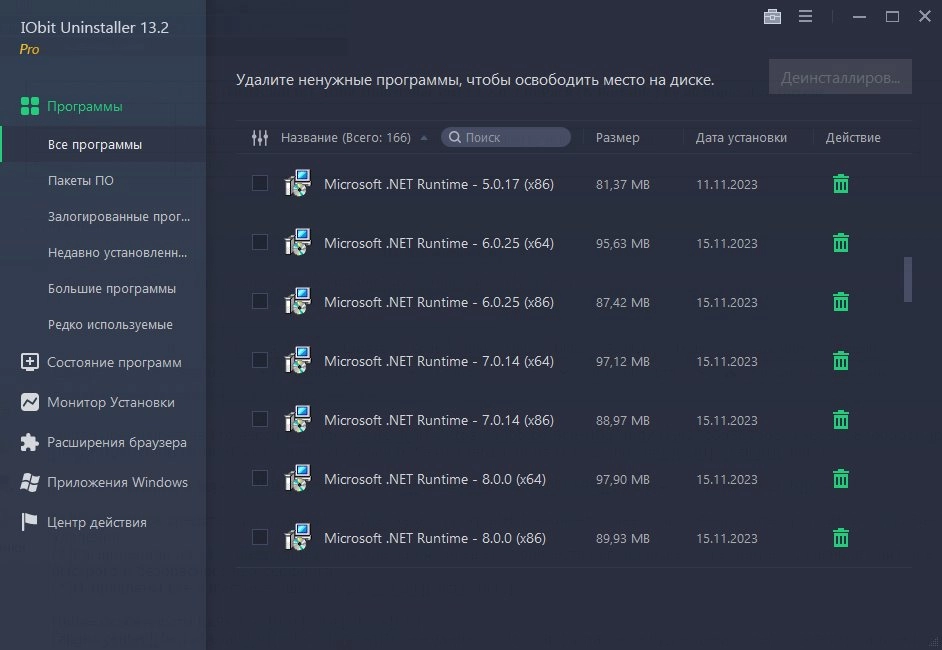Tick checkbox for .NET Runtime 7.0.14 (x86)

click(260, 419)
